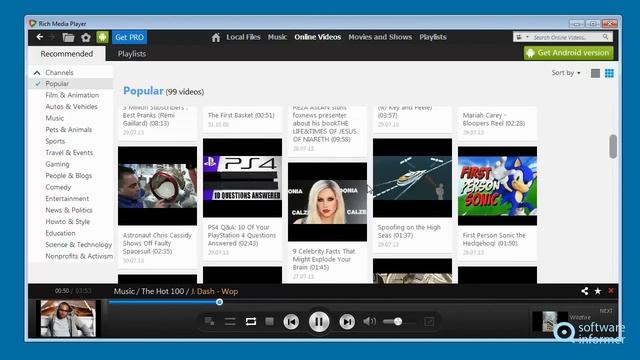Viewport: 640px width, 360px height.
Task: Click The First Basket video title
Action: (241, 115)
